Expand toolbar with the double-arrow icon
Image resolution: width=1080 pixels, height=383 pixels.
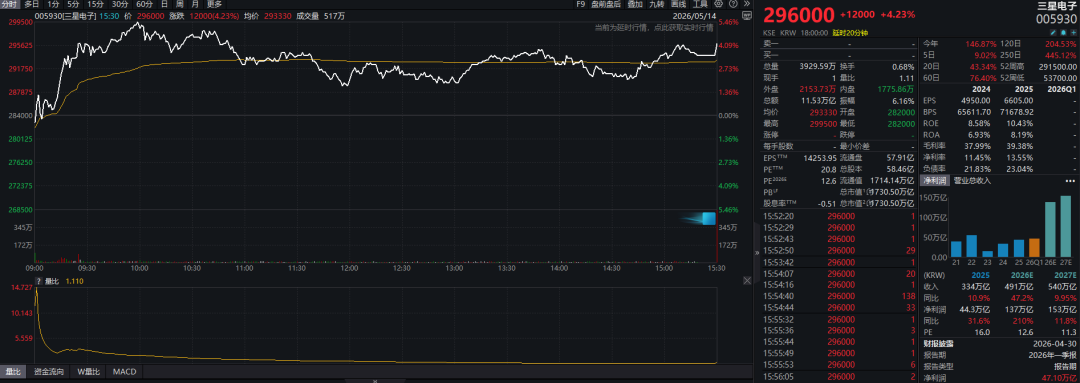click(747, 3)
